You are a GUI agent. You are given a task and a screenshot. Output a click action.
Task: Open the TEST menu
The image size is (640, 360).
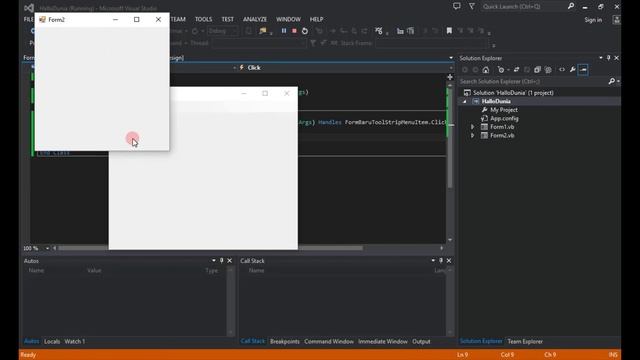228,19
